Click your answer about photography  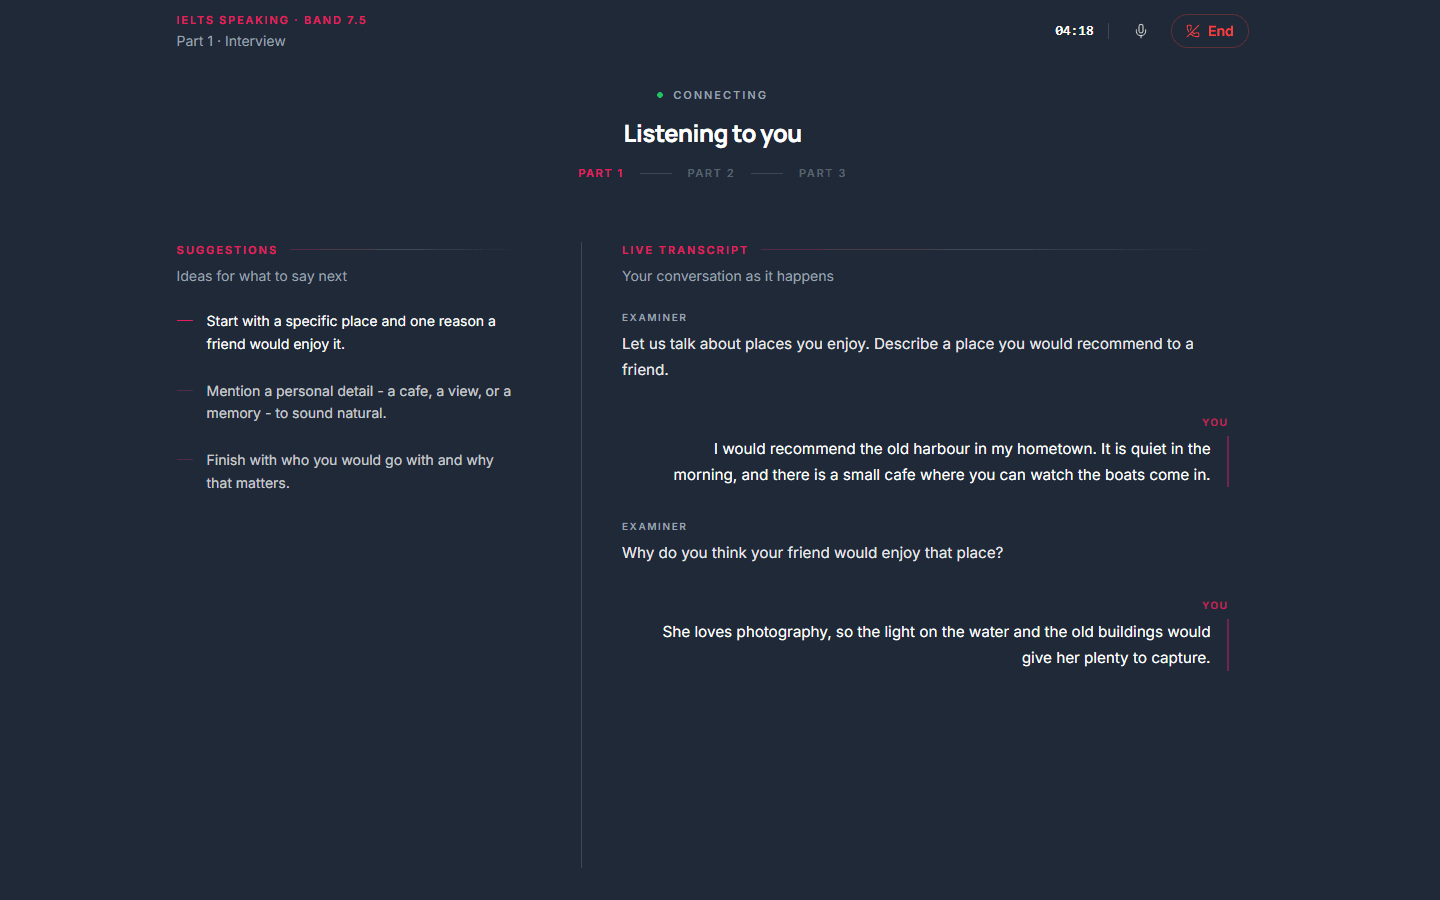[936, 645]
